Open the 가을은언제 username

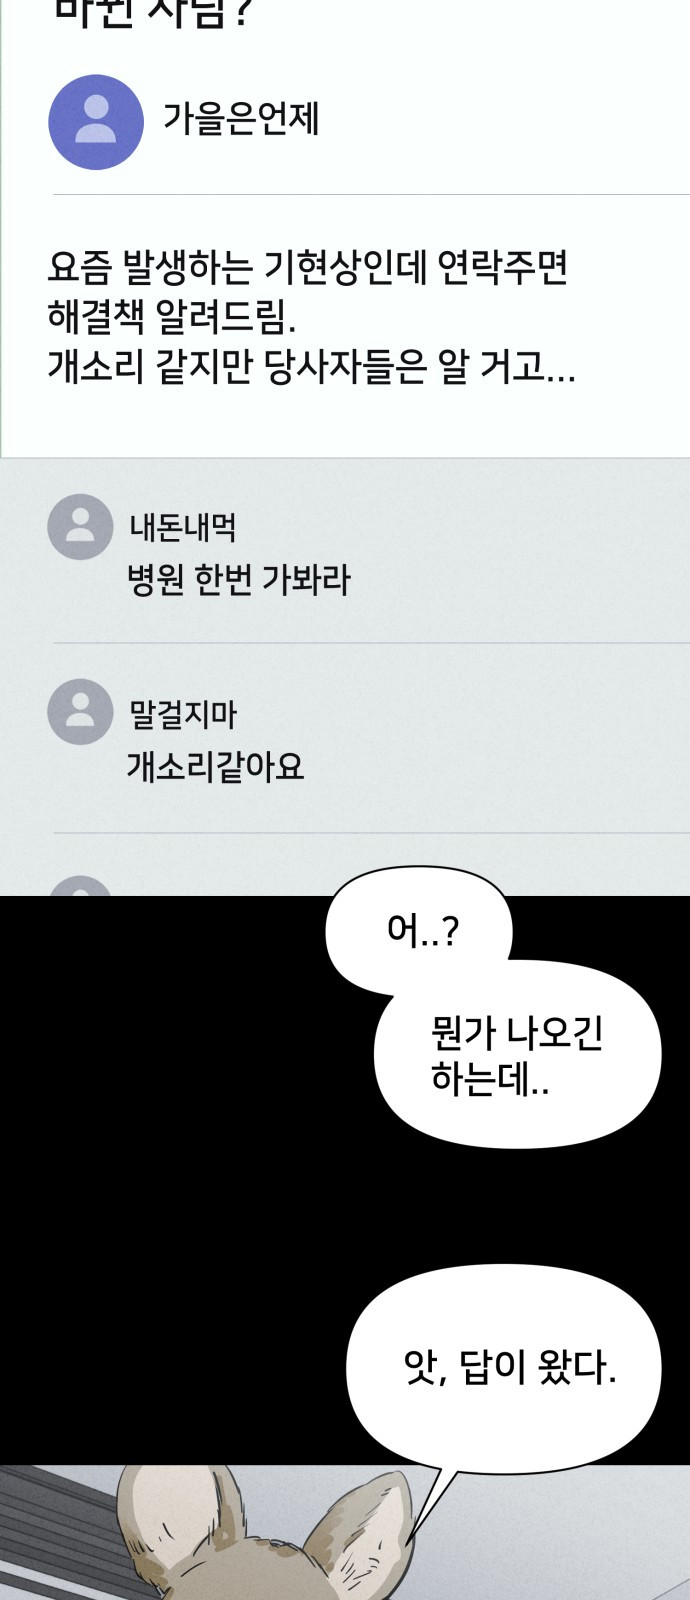point(241,120)
